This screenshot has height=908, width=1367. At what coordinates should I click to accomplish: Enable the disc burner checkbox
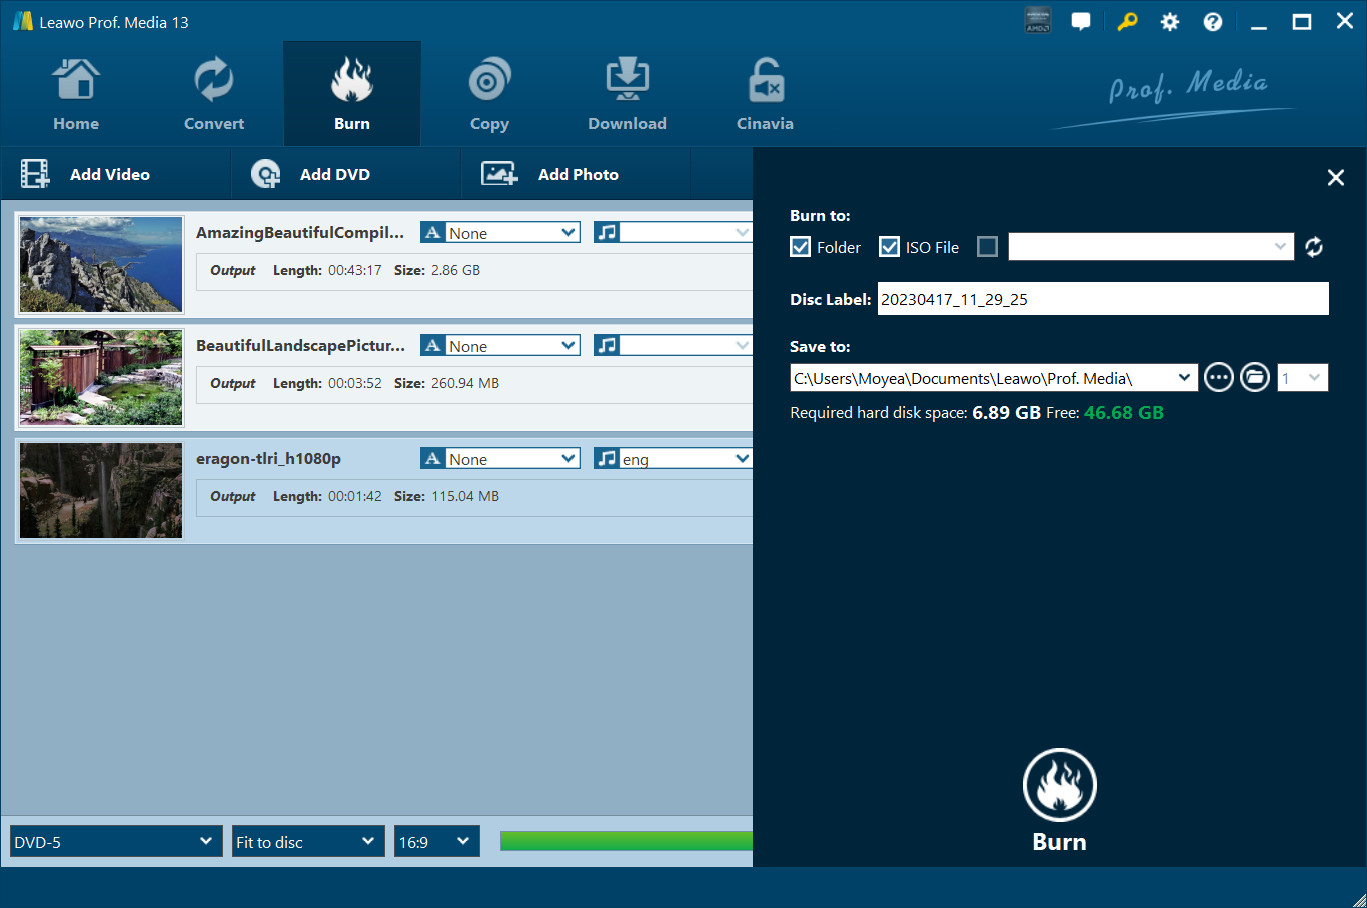[x=987, y=246]
